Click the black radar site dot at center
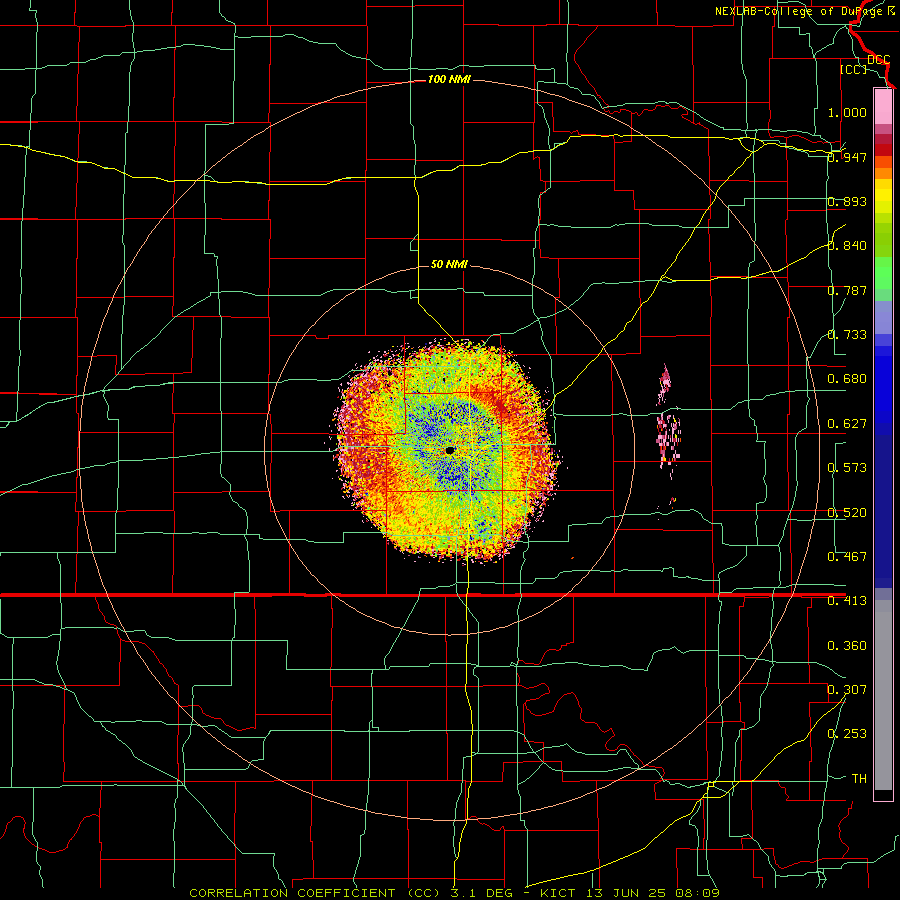This screenshot has width=900, height=900. 450,451
